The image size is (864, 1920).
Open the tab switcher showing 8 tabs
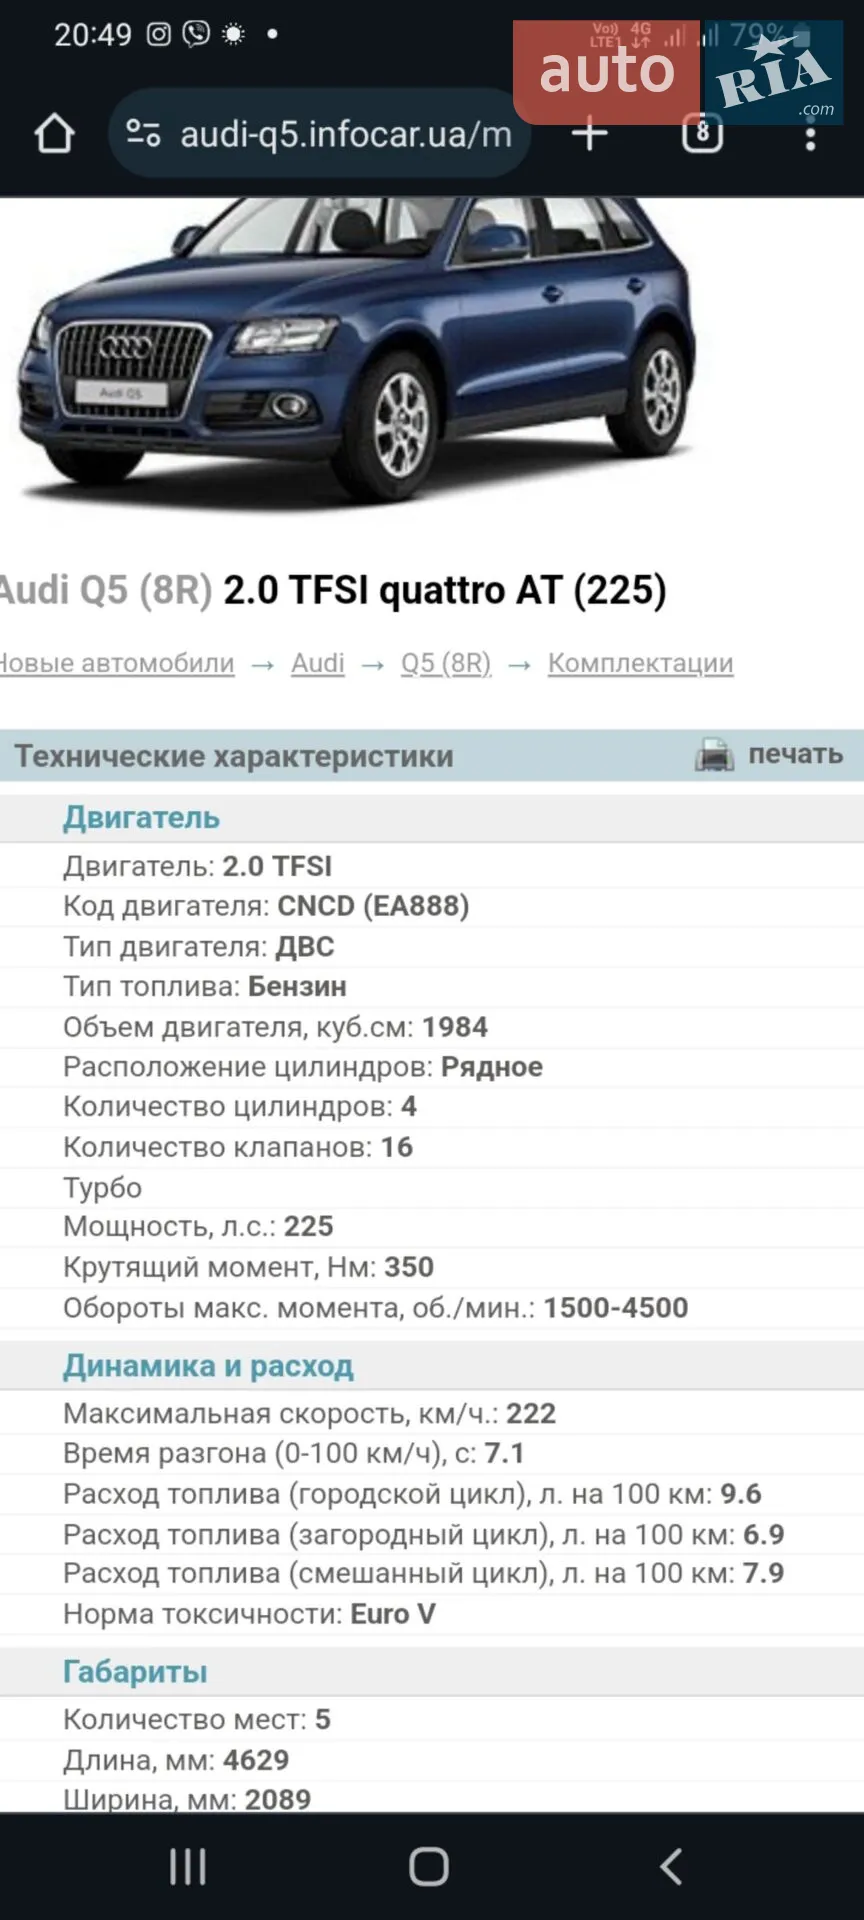click(702, 133)
